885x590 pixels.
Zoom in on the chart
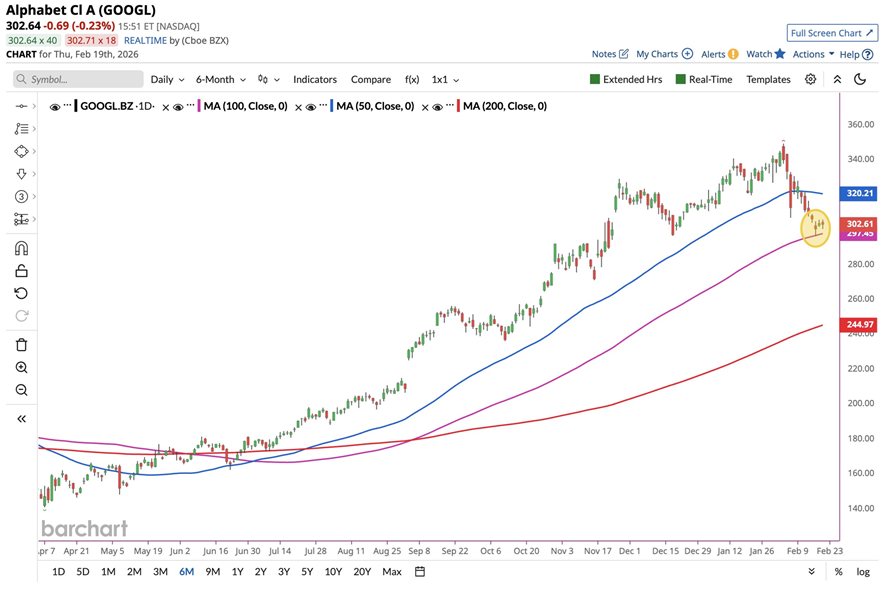[21, 368]
